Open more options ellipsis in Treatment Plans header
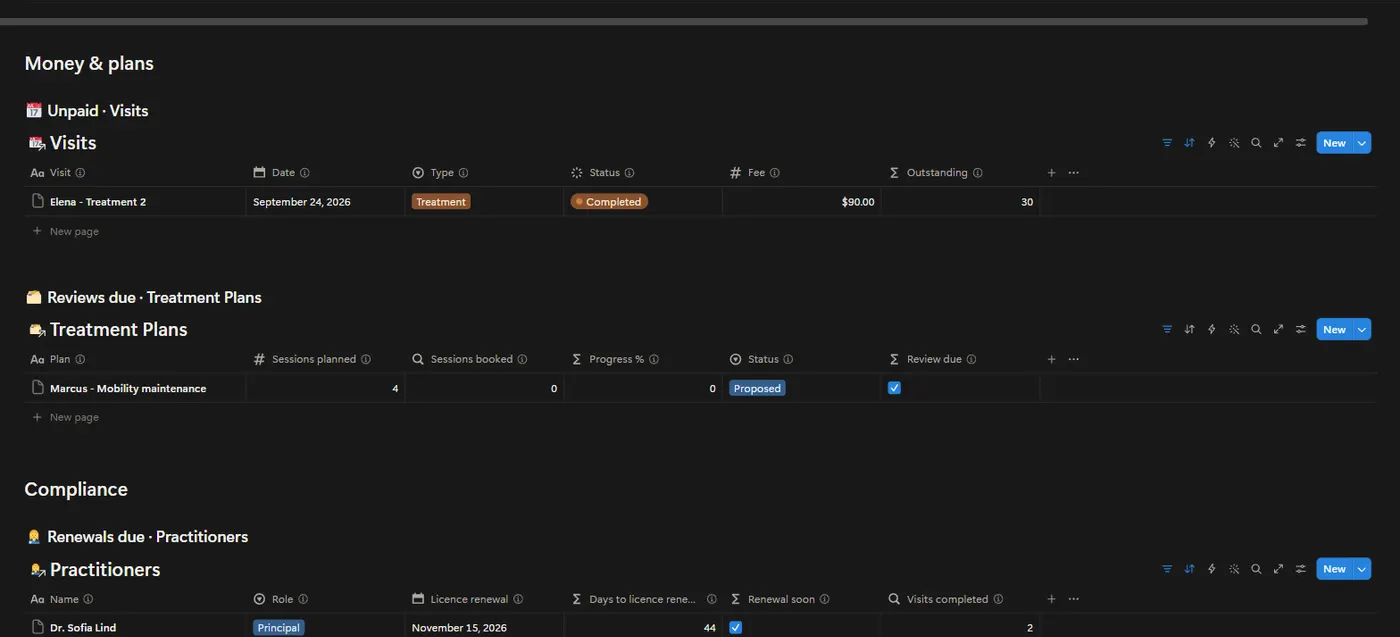Image resolution: width=1400 pixels, height=637 pixels. 1073,359
